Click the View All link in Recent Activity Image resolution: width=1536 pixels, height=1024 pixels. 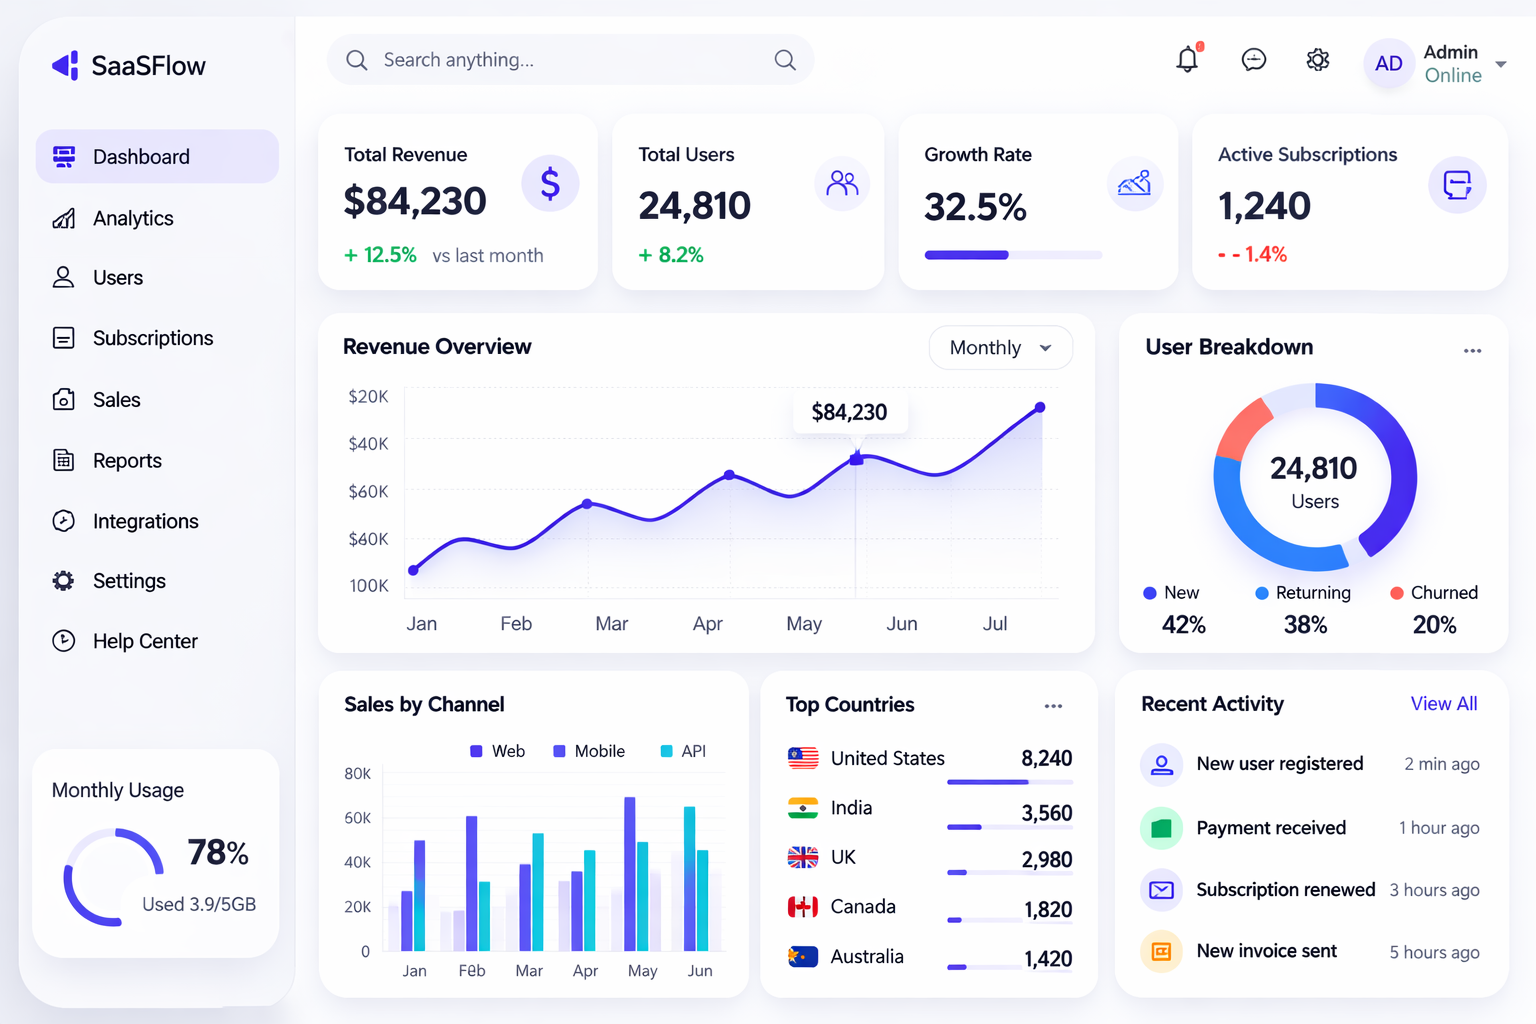pyautogui.click(x=1444, y=703)
